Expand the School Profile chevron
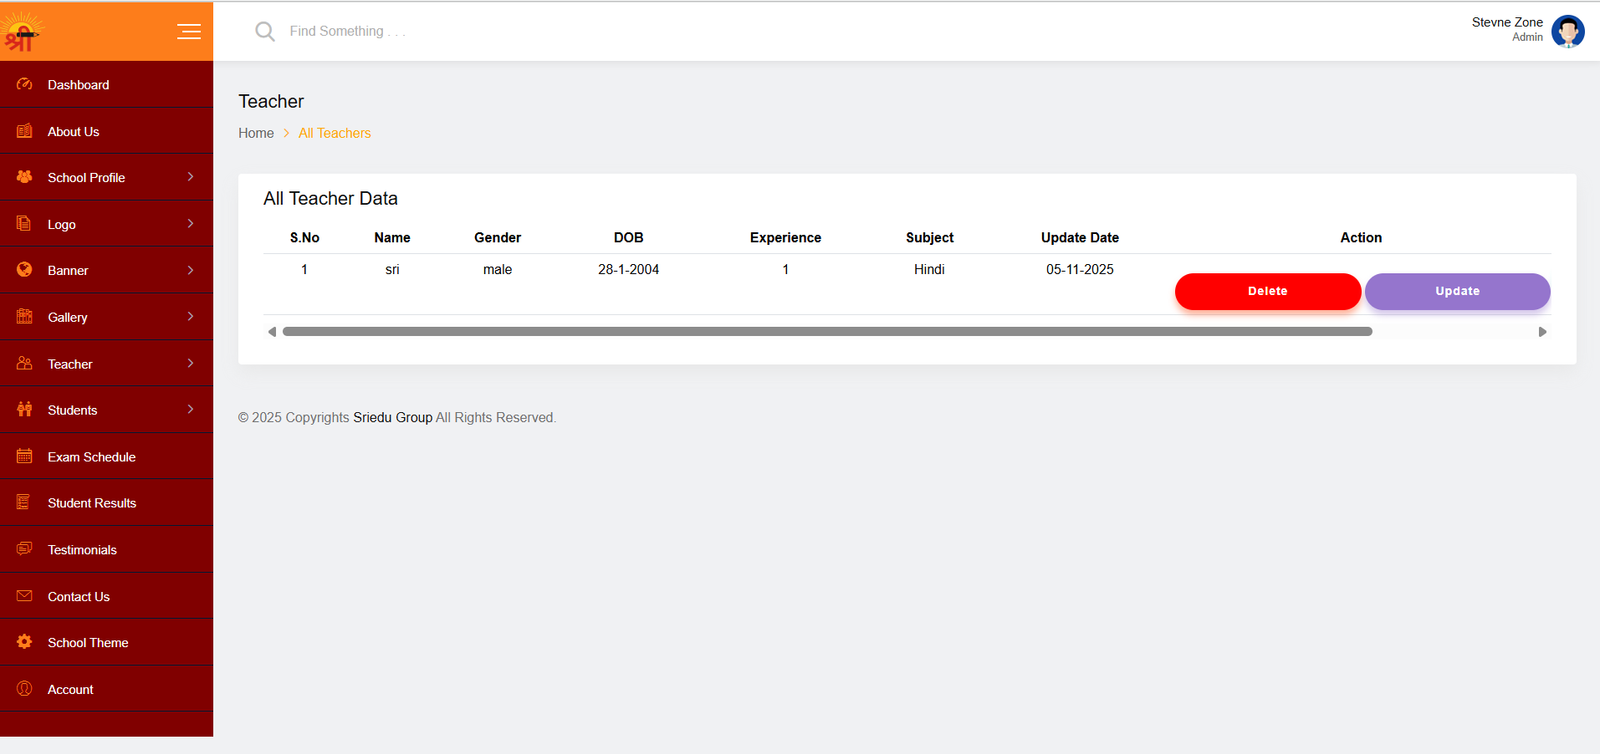Image resolution: width=1600 pixels, height=754 pixels. (190, 177)
